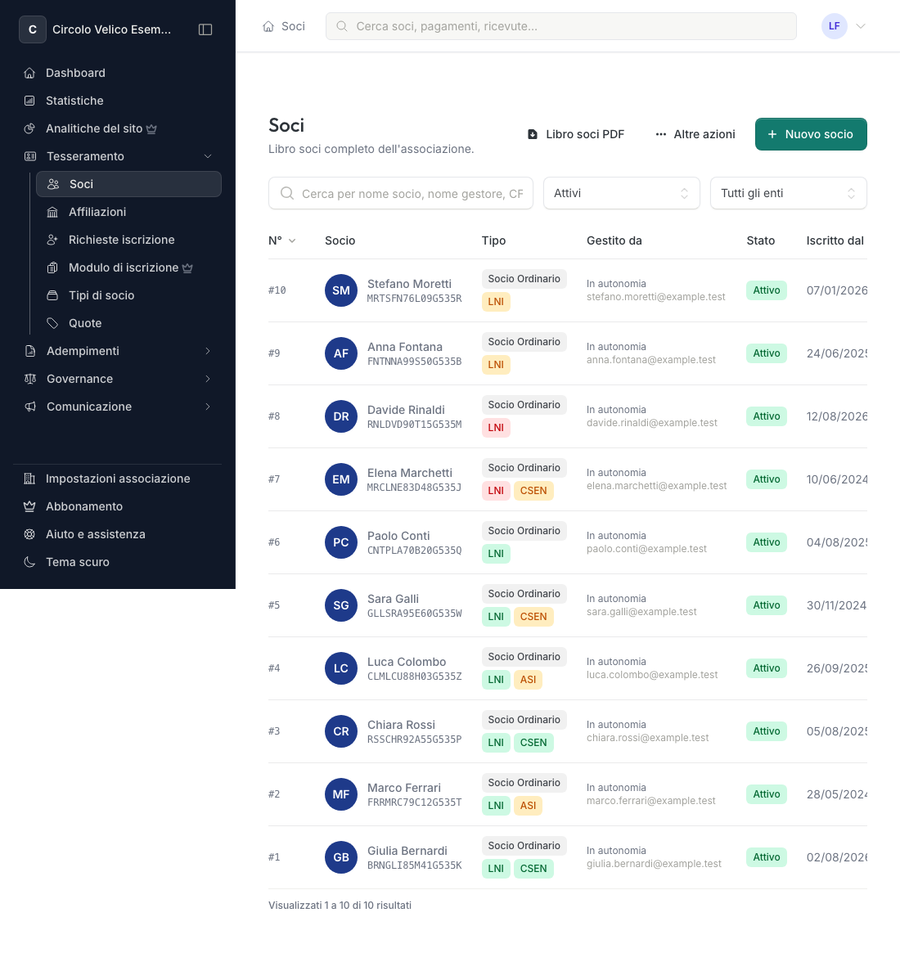The width and height of the screenshot is (900, 971).
Task: Click the Nuovo socio button
Action: tap(811, 134)
